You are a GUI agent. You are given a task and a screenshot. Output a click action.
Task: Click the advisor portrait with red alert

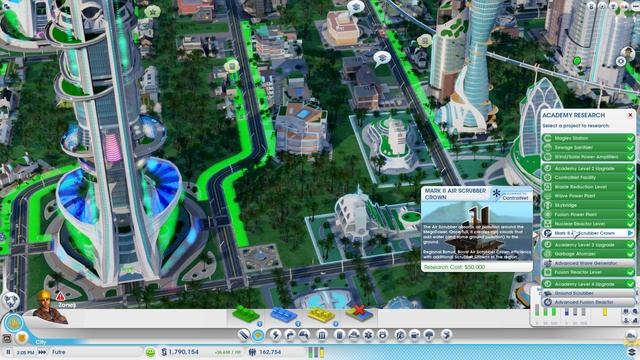50,307
